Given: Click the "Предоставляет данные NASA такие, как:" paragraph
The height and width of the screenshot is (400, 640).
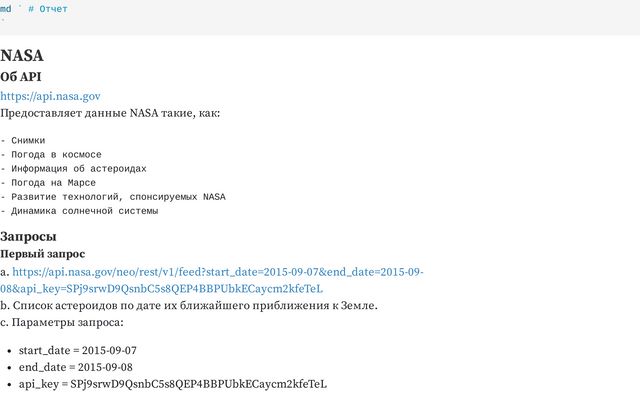Looking at the screenshot, I should pos(110,113).
